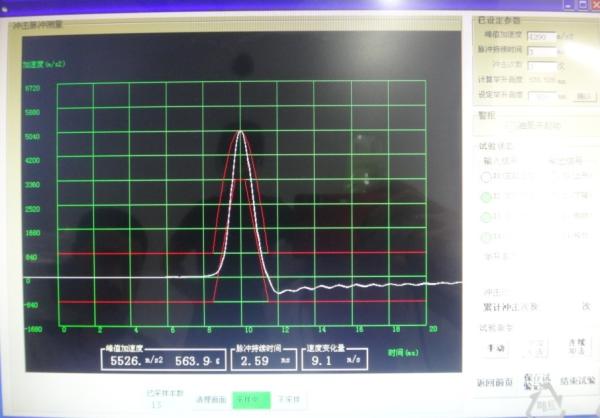
Task: Click the window minimize button in title bar
Action: click(569, 5)
